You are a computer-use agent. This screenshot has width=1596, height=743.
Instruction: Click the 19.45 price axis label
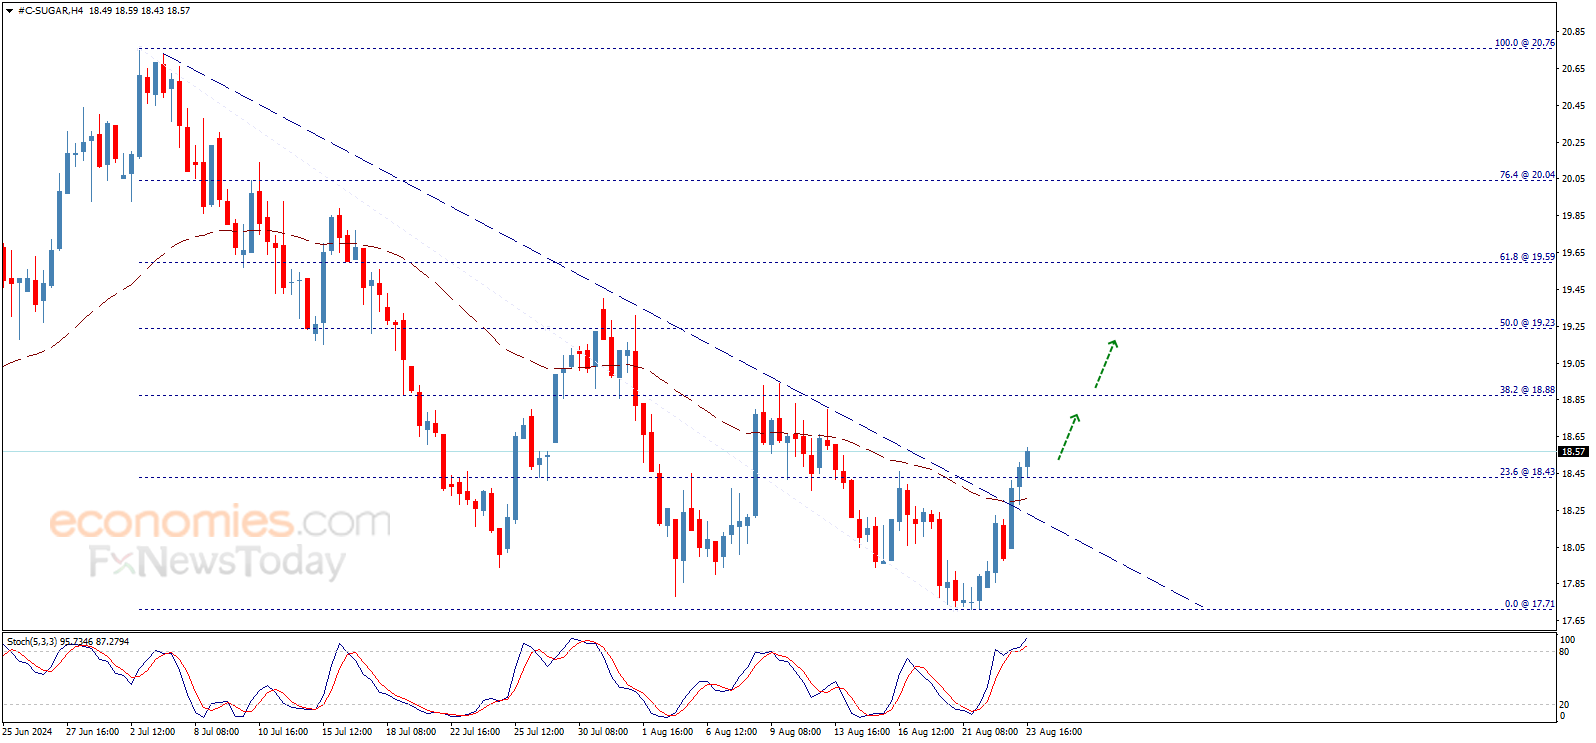coord(1573,290)
